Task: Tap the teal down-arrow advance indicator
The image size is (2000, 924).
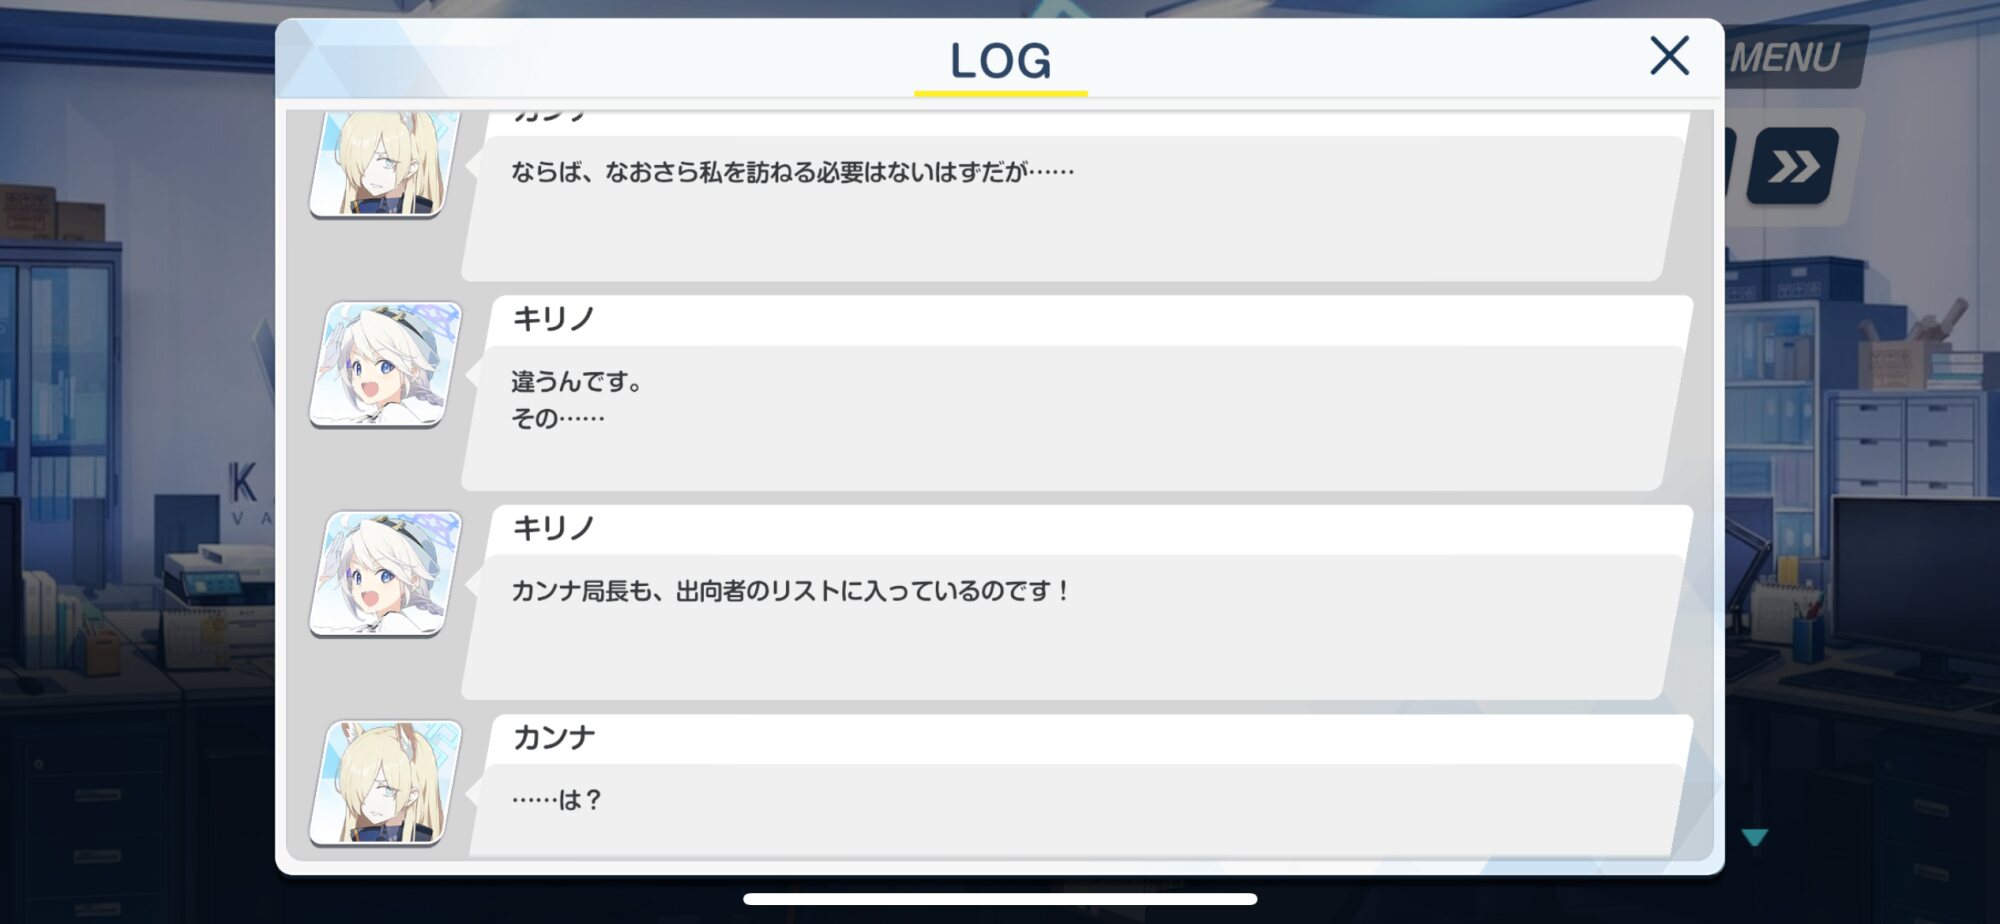Action: click(x=1755, y=837)
